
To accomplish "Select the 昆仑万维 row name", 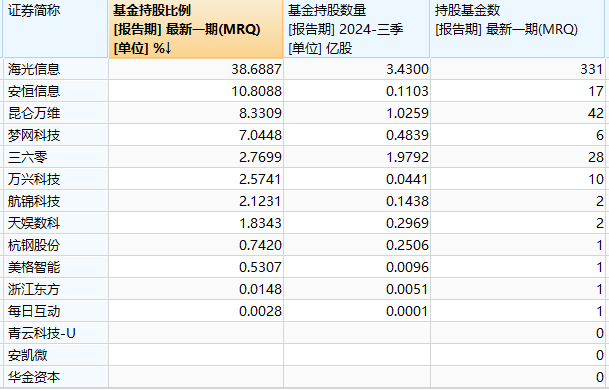I will pos(34,113).
